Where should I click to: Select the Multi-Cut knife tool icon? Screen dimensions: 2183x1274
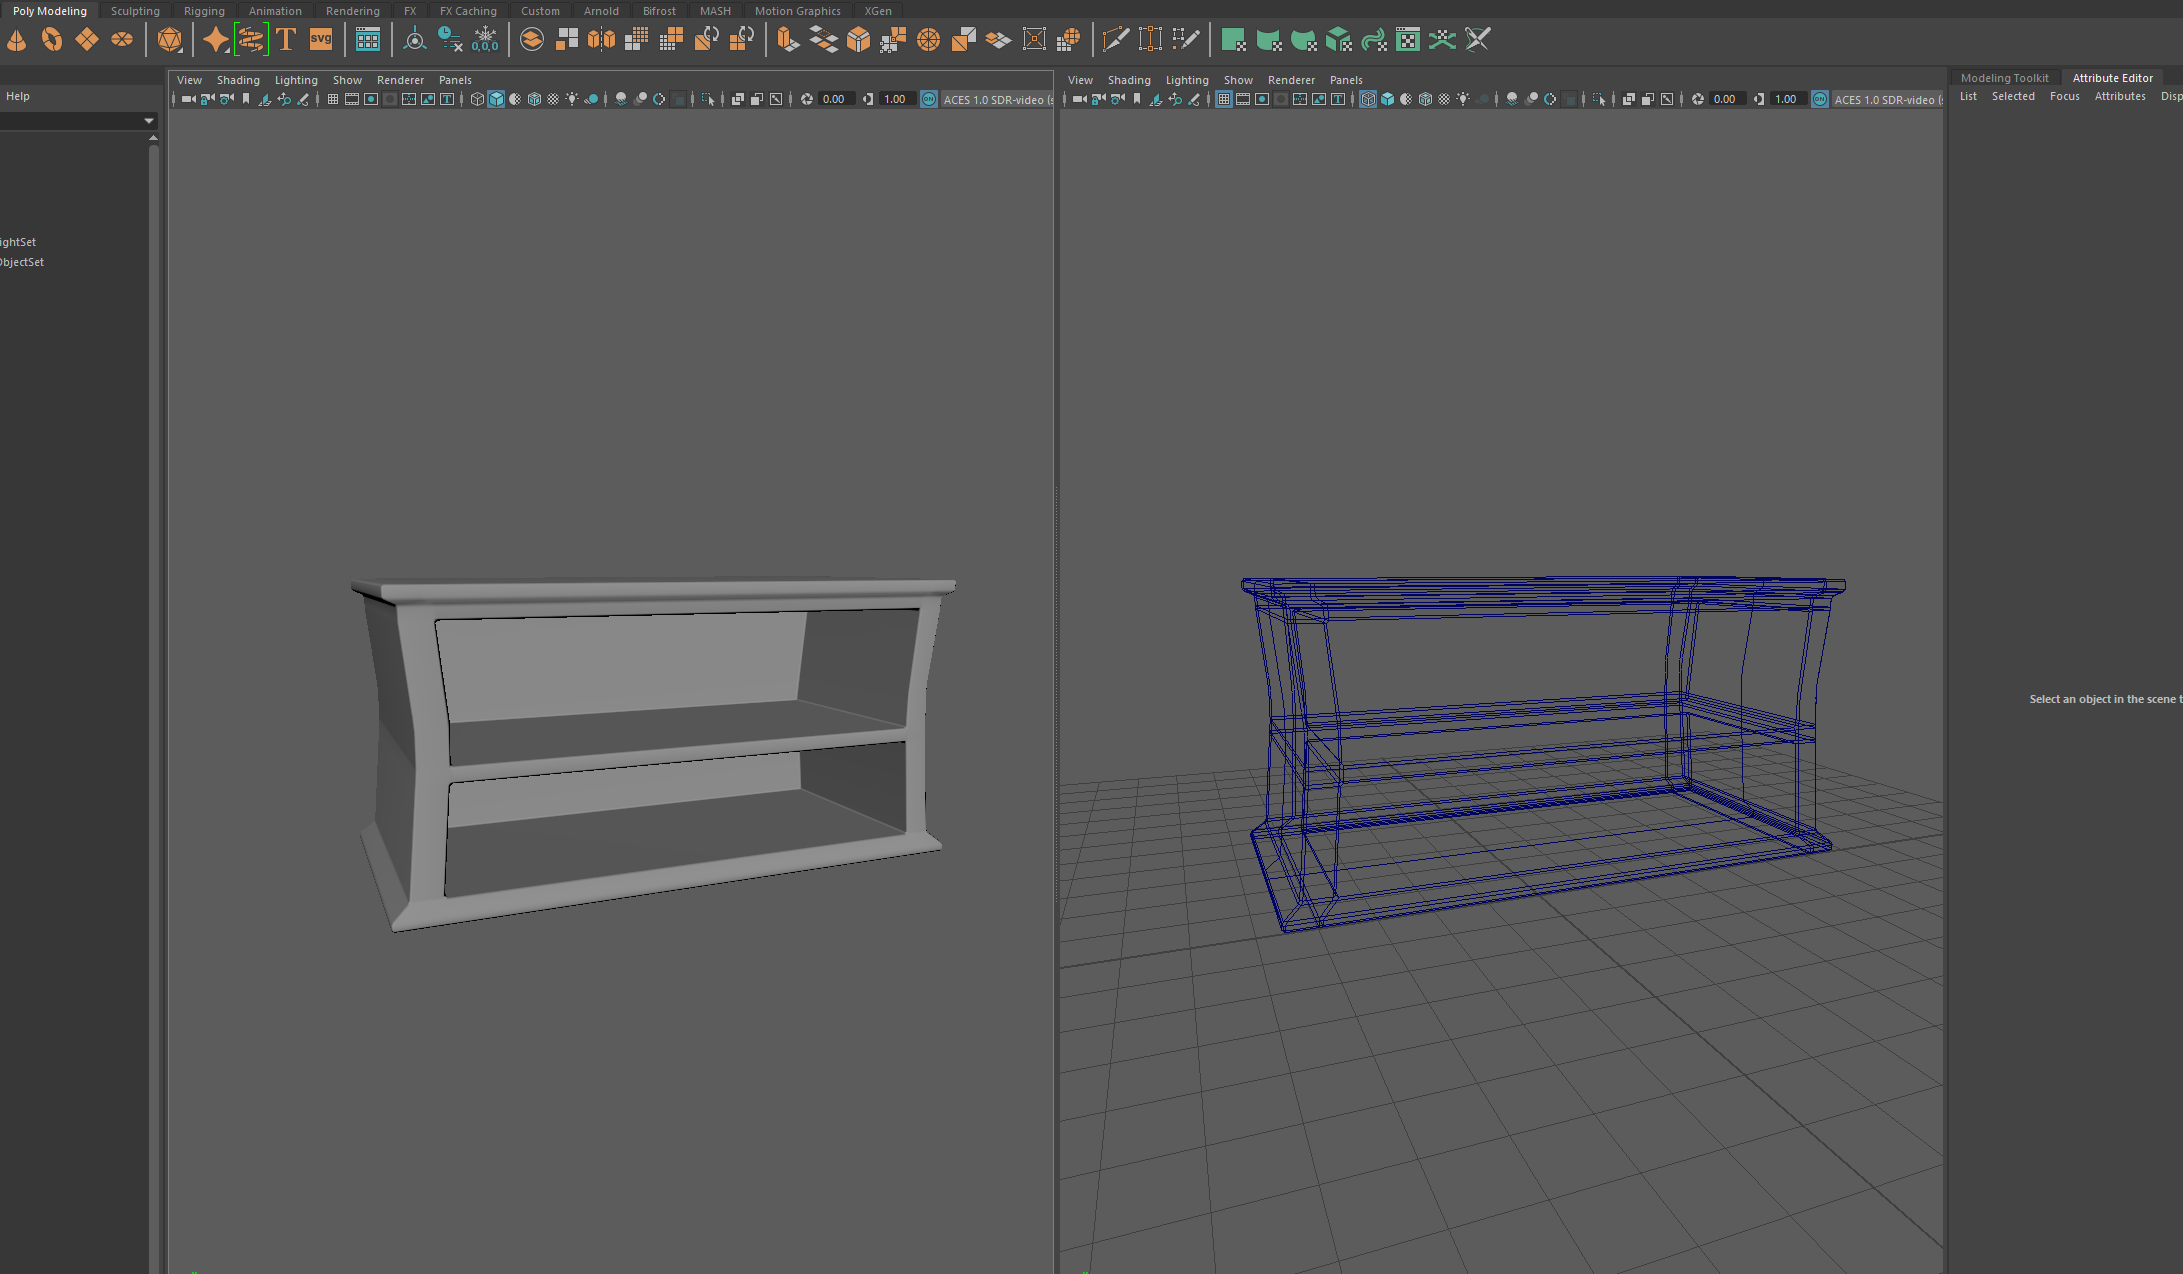click(x=1115, y=40)
